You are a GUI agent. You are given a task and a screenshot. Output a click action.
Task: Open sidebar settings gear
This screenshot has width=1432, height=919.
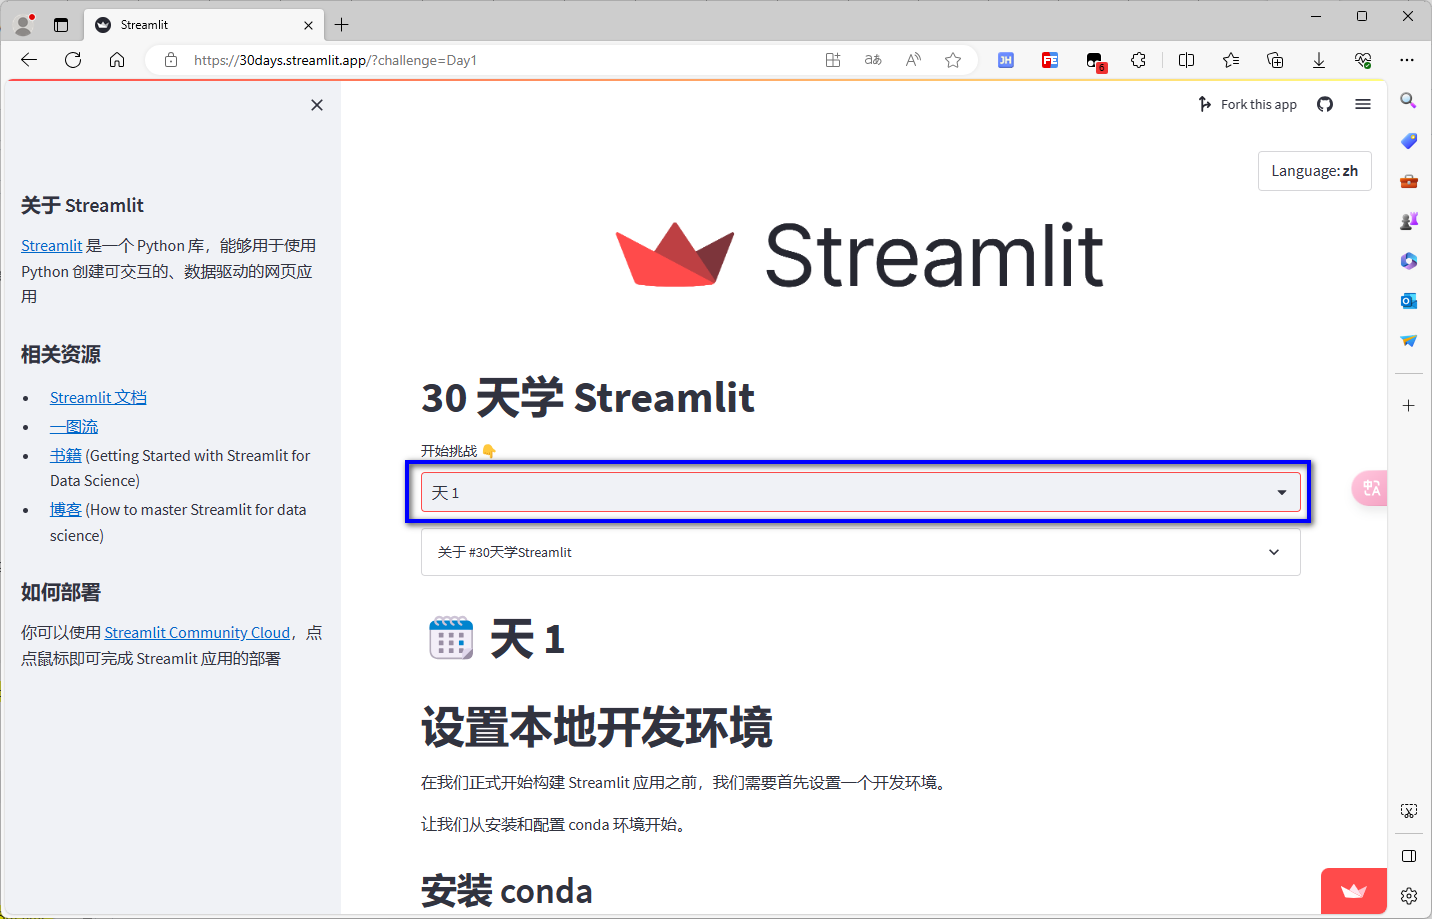click(x=1409, y=896)
